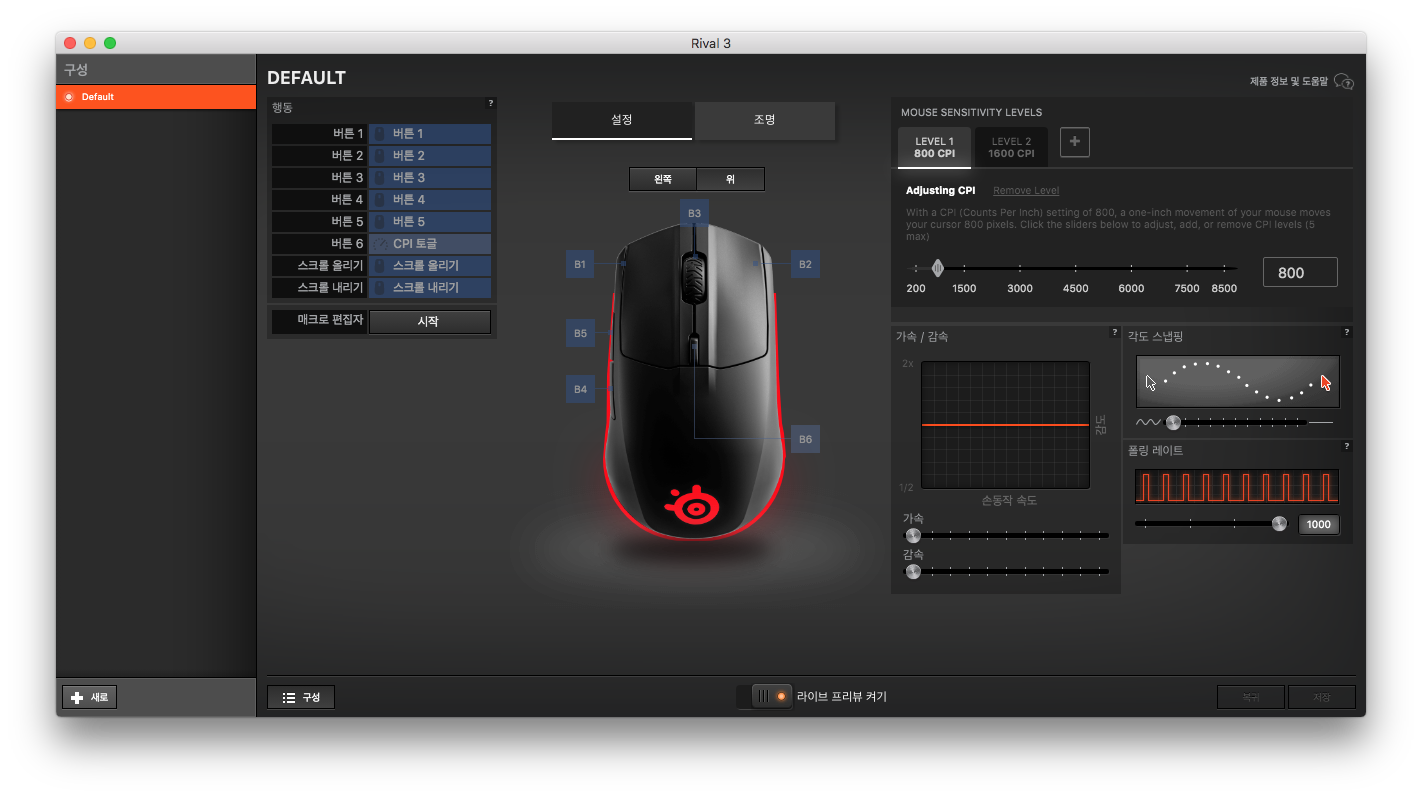1422x797 pixels.
Task: Open 버튼 4 action assignment
Action: (x=430, y=199)
